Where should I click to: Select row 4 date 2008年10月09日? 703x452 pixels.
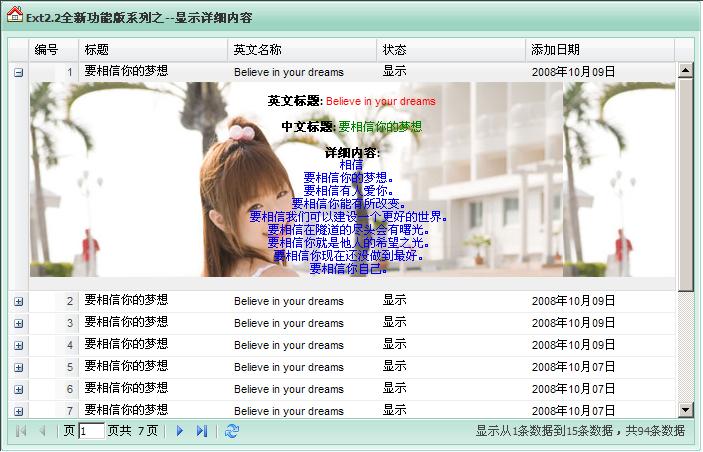click(573, 345)
